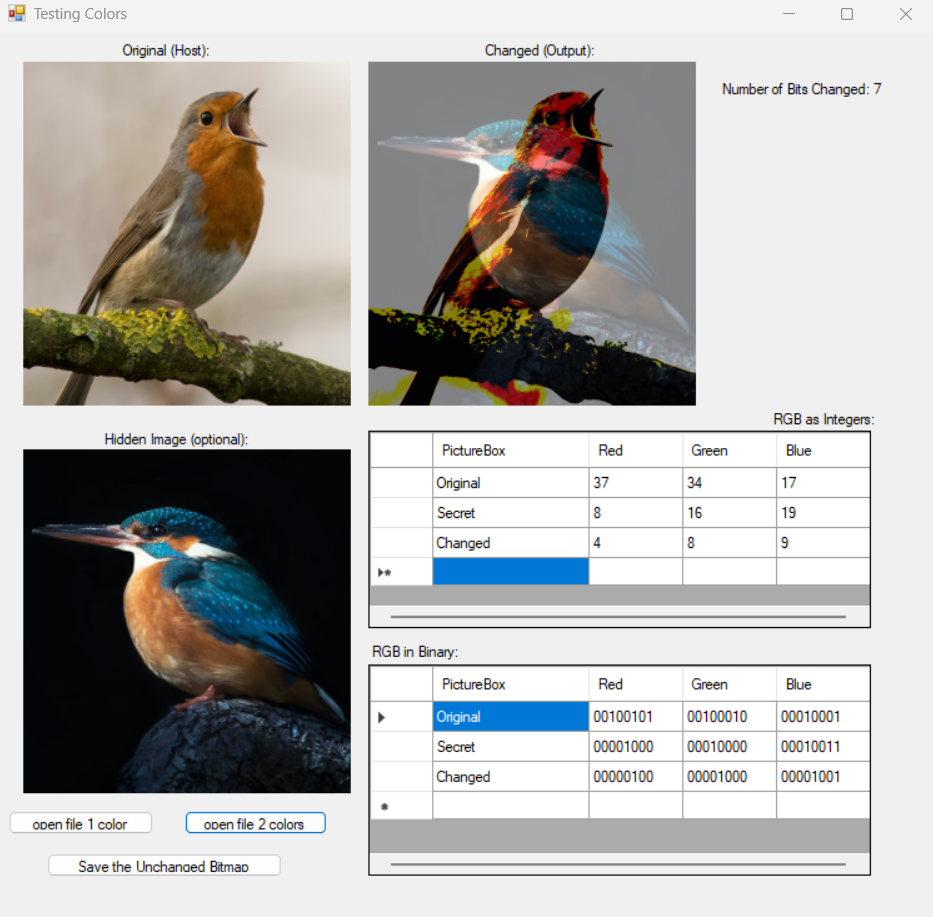Click the Hidden Image kingfisher picture

[187, 620]
